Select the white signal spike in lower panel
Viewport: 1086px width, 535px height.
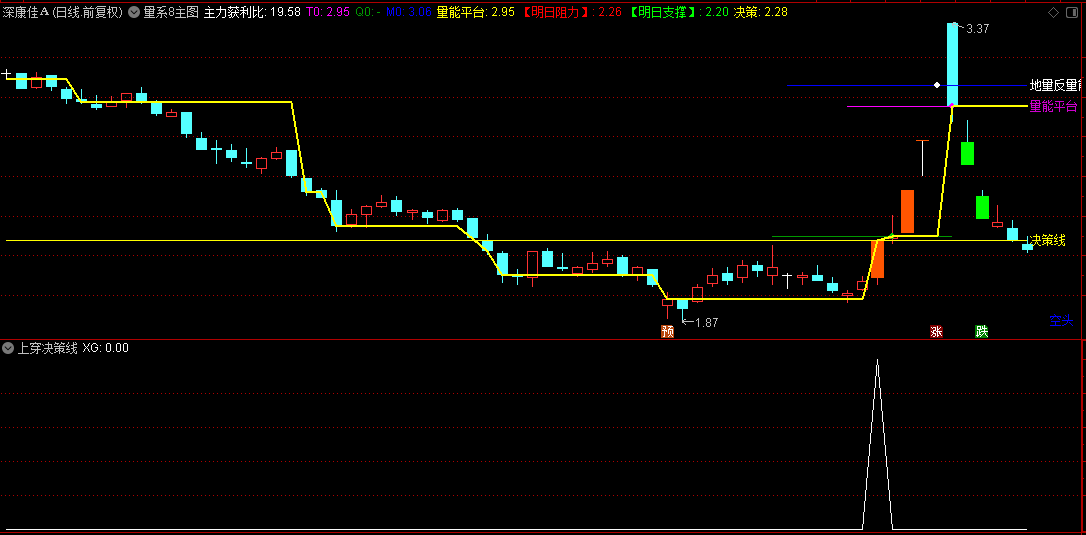pyautogui.click(x=878, y=444)
